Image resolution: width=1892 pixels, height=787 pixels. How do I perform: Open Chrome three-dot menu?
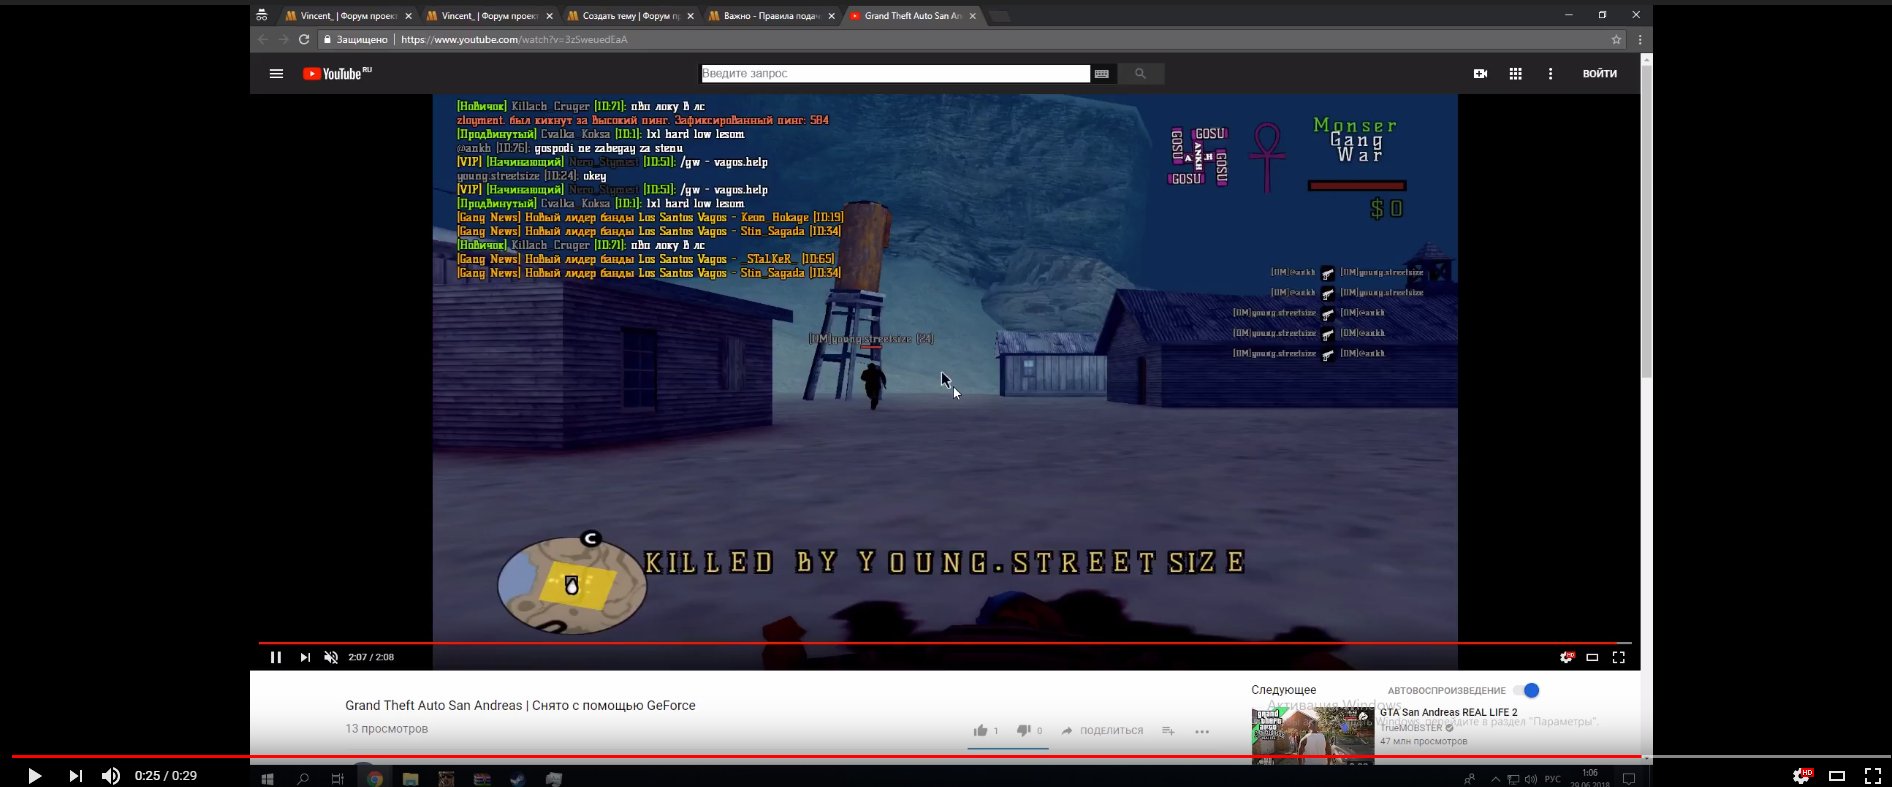tap(1640, 39)
